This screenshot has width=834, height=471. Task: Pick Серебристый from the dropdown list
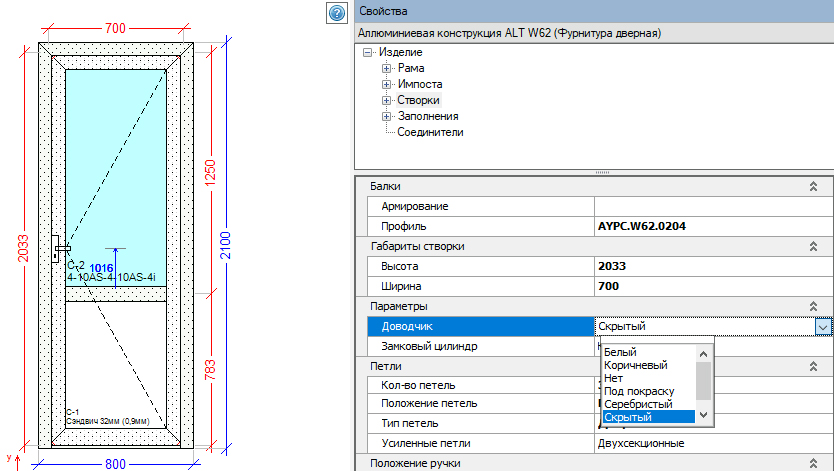click(x=638, y=403)
